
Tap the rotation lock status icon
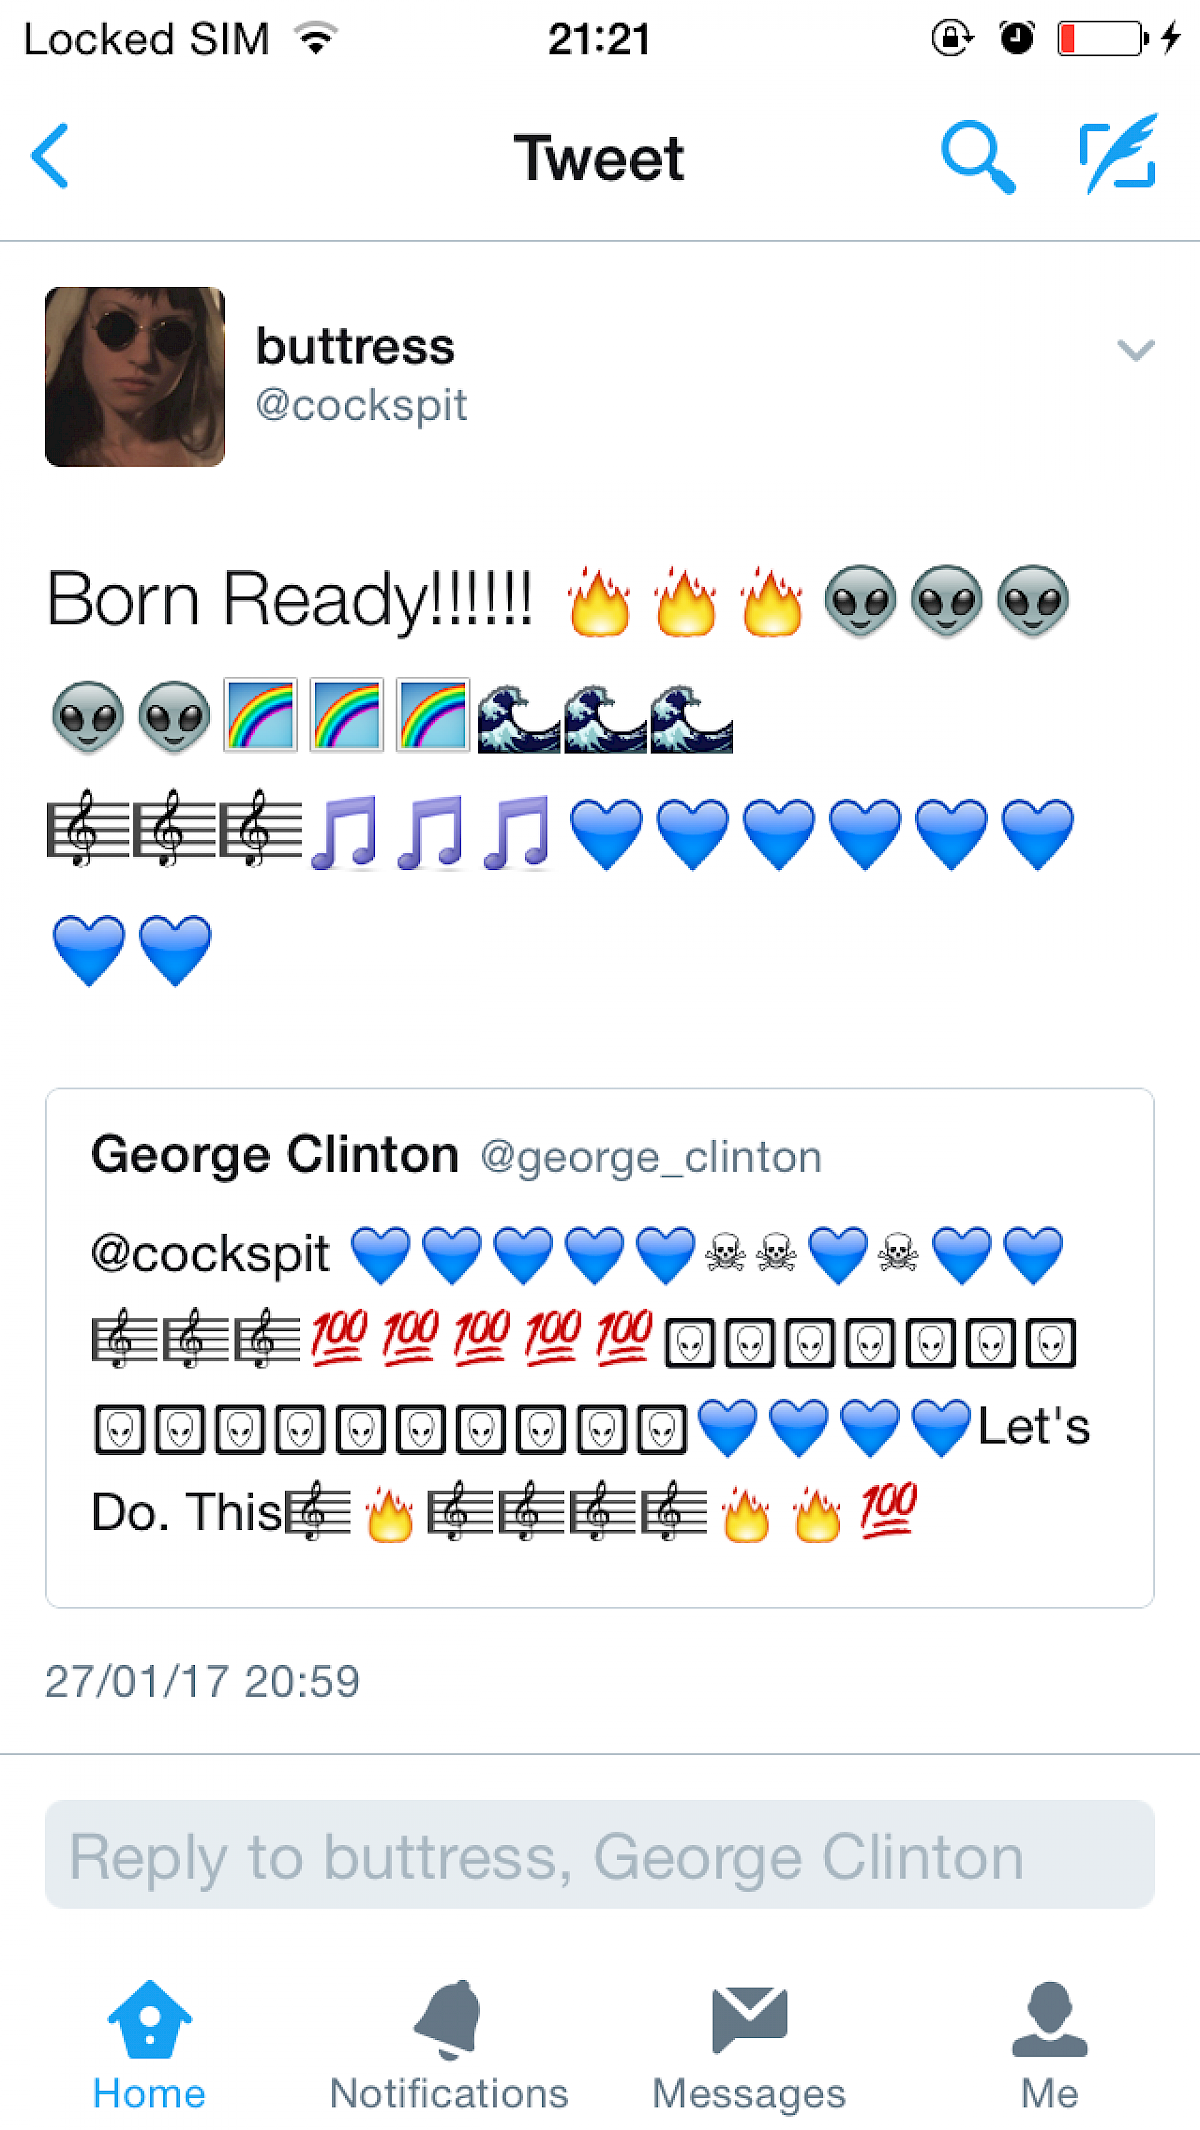click(951, 39)
